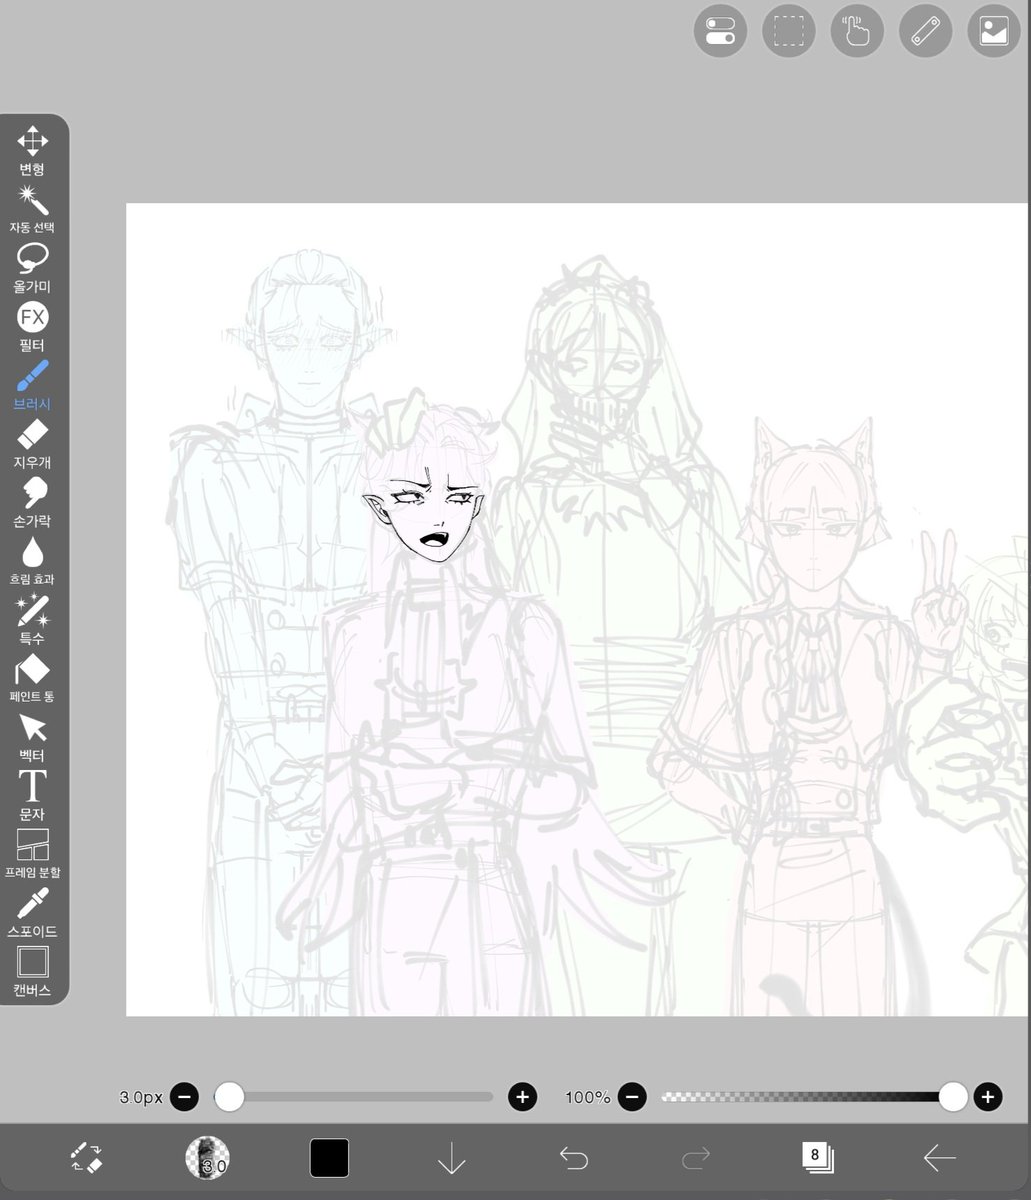Image resolution: width=1031 pixels, height=1200 pixels.
Task: Select the Transform (변형) tool
Action: tap(32, 151)
